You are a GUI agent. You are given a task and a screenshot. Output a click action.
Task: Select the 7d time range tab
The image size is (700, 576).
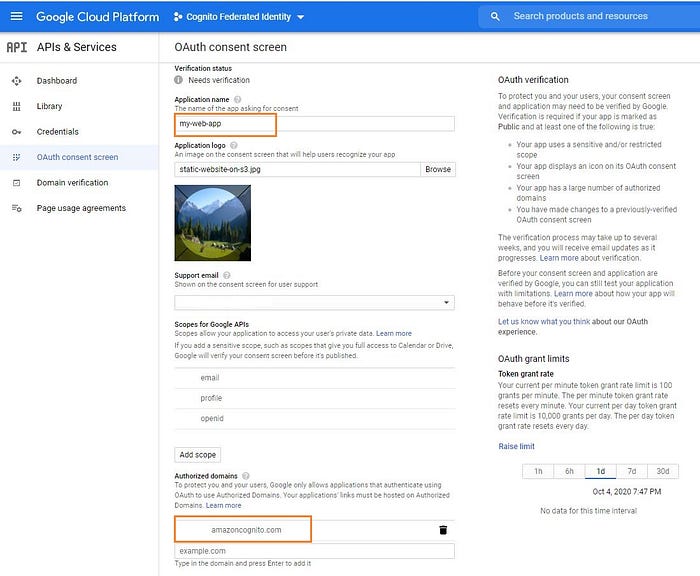(632, 472)
